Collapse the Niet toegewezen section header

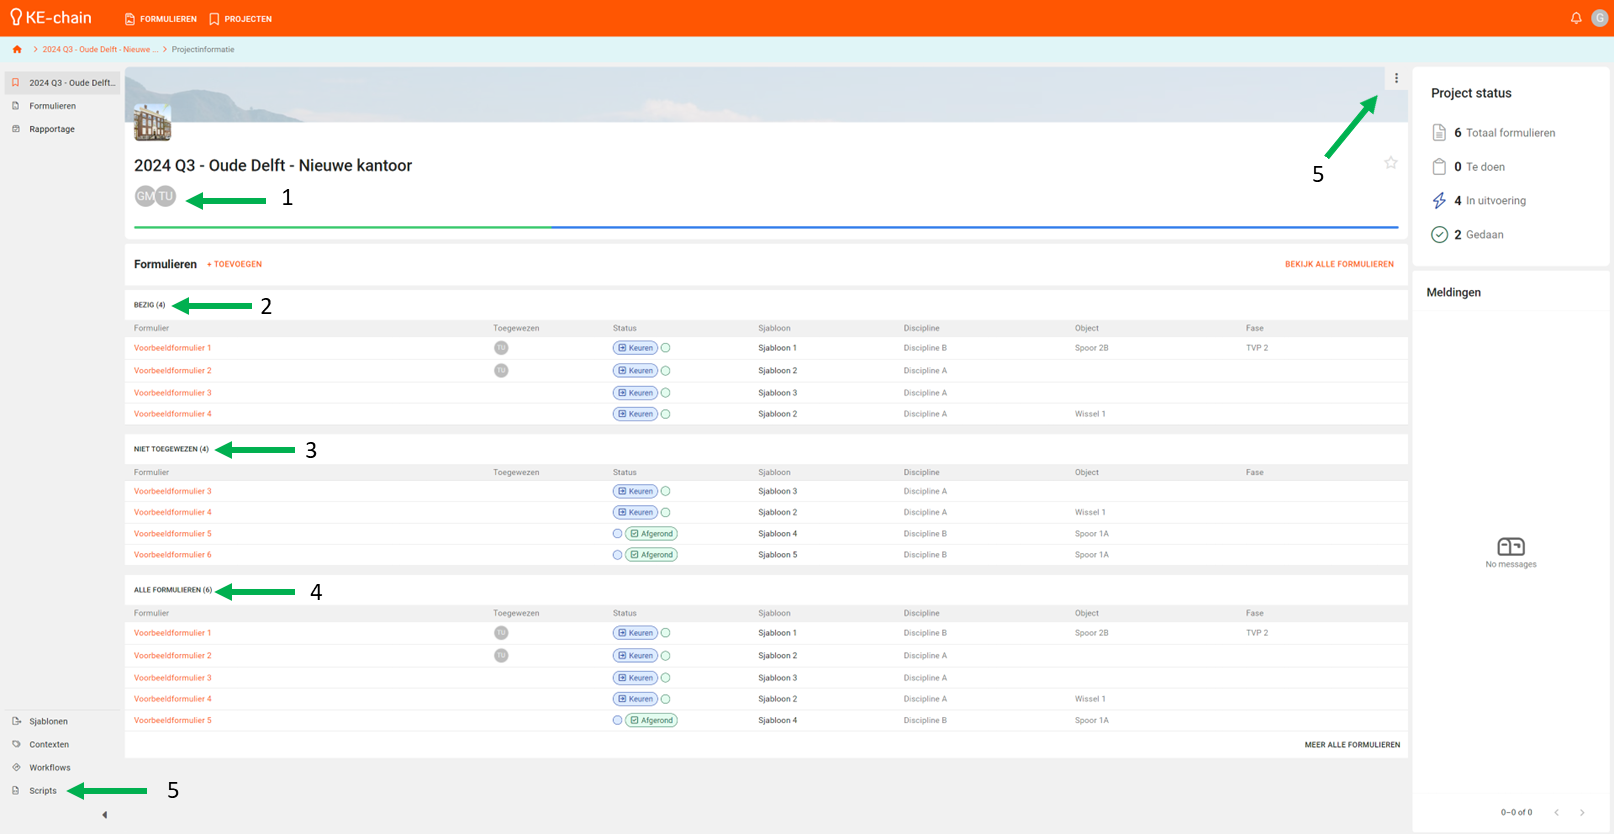[x=171, y=449]
